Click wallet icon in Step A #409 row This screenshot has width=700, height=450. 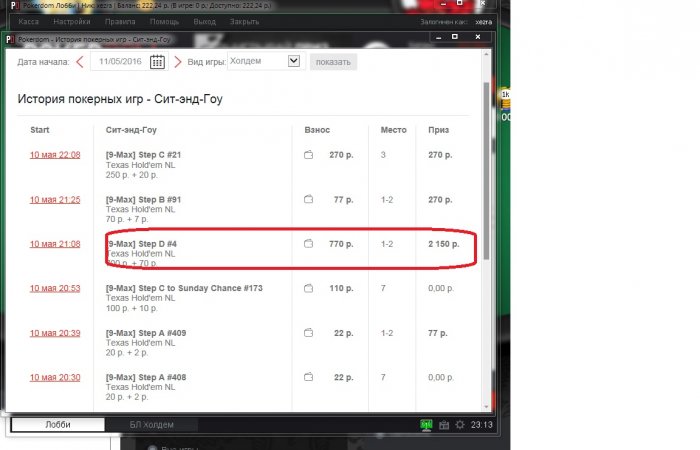click(308, 333)
